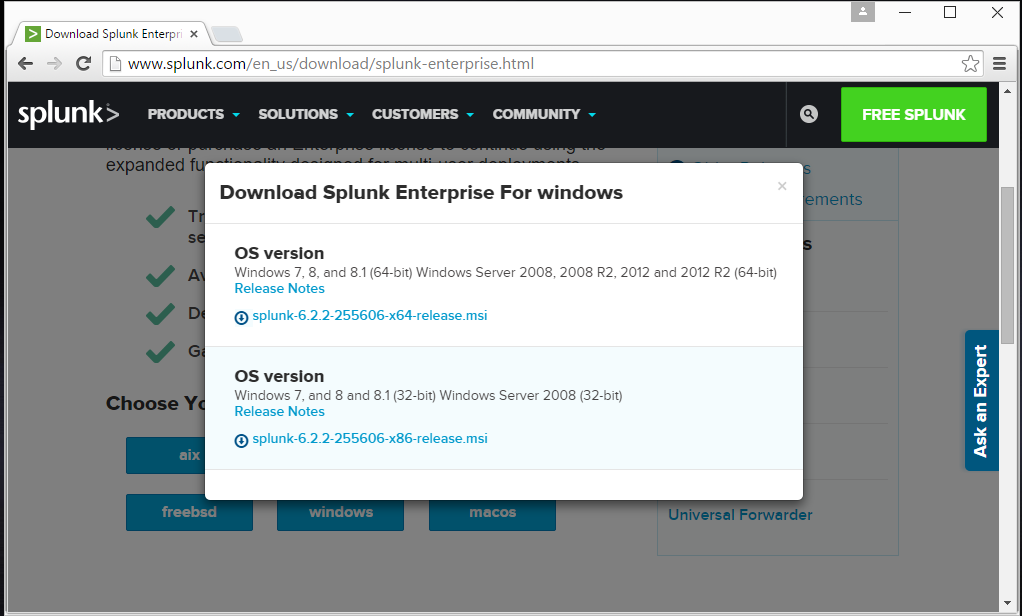Screen dimensions: 1022x616
Task: Click the page vertical scrollbar thumb
Action: (x=1007, y=265)
